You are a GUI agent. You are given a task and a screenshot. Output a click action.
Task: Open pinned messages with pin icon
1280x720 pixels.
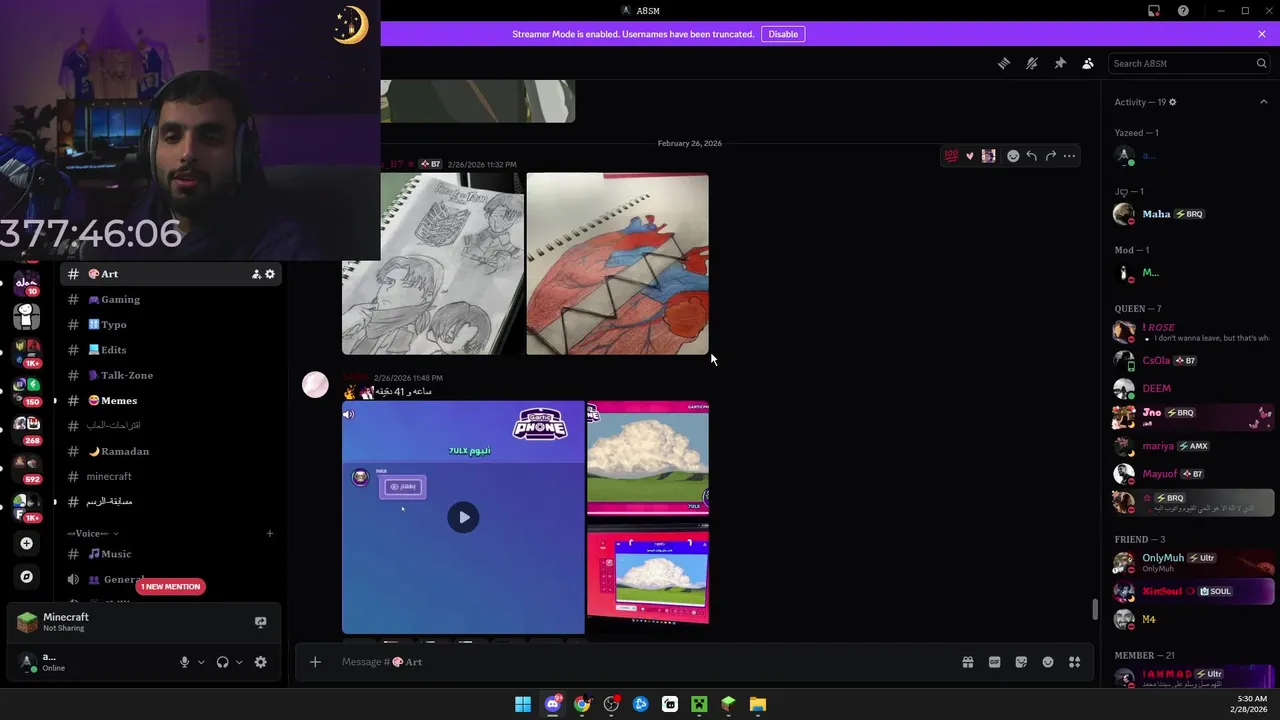click(1060, 63)
